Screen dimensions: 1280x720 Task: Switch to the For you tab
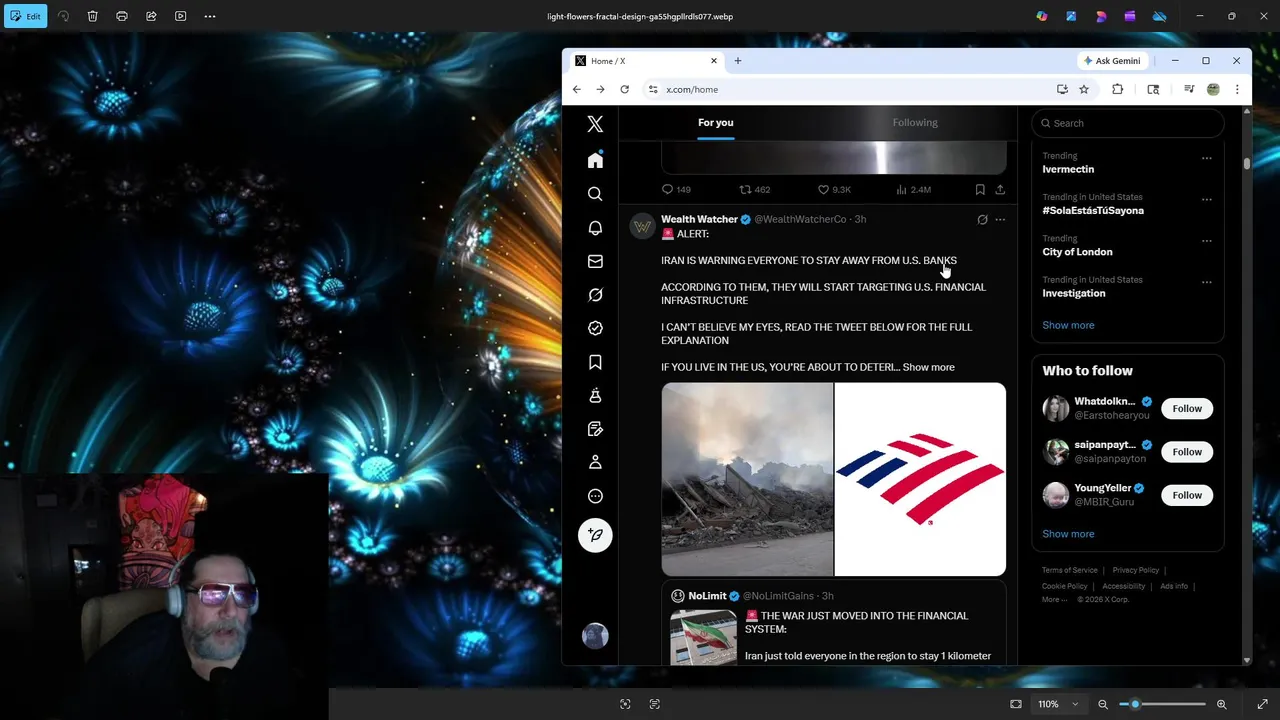tap(716, 122)
